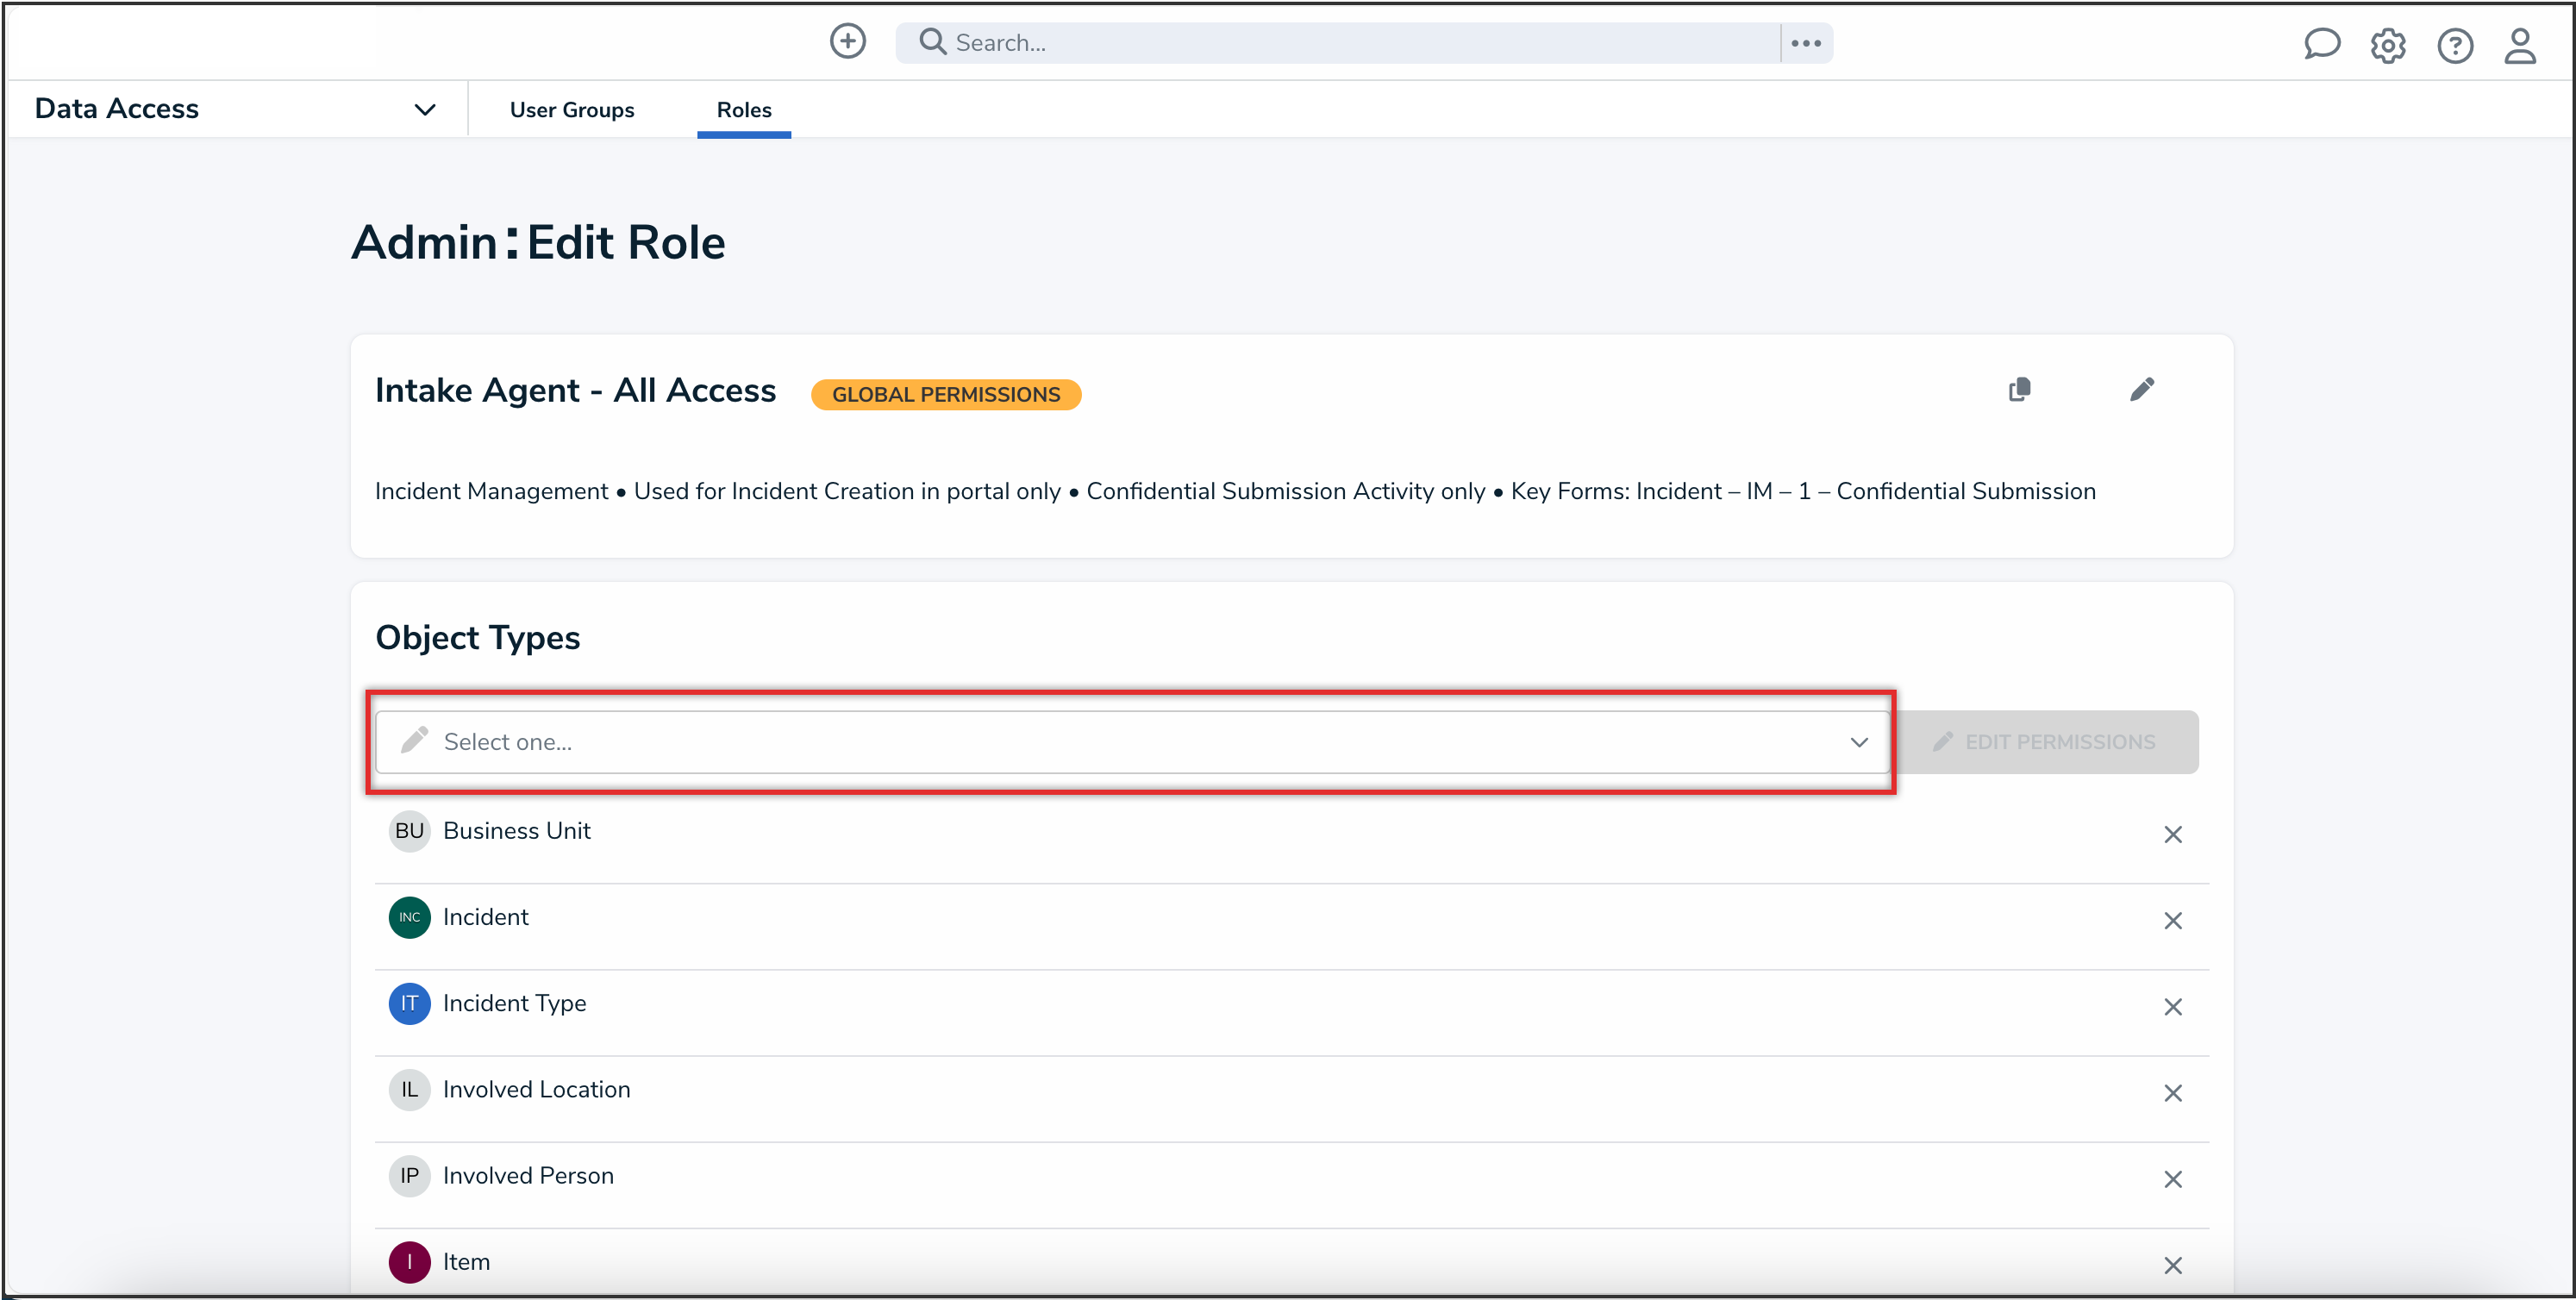Image resolution: width=2576 pixels, height=1300 pixels.
Task: Select the Roles tab
Action: click(x=743, y=110)
